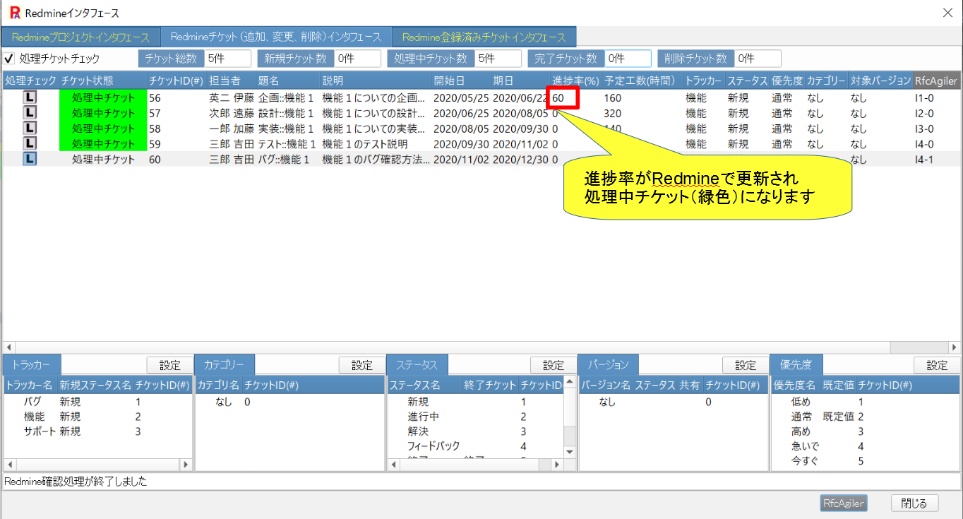
Task: Click the status list's down scroll arrow
Action: [x=569, y=451]
